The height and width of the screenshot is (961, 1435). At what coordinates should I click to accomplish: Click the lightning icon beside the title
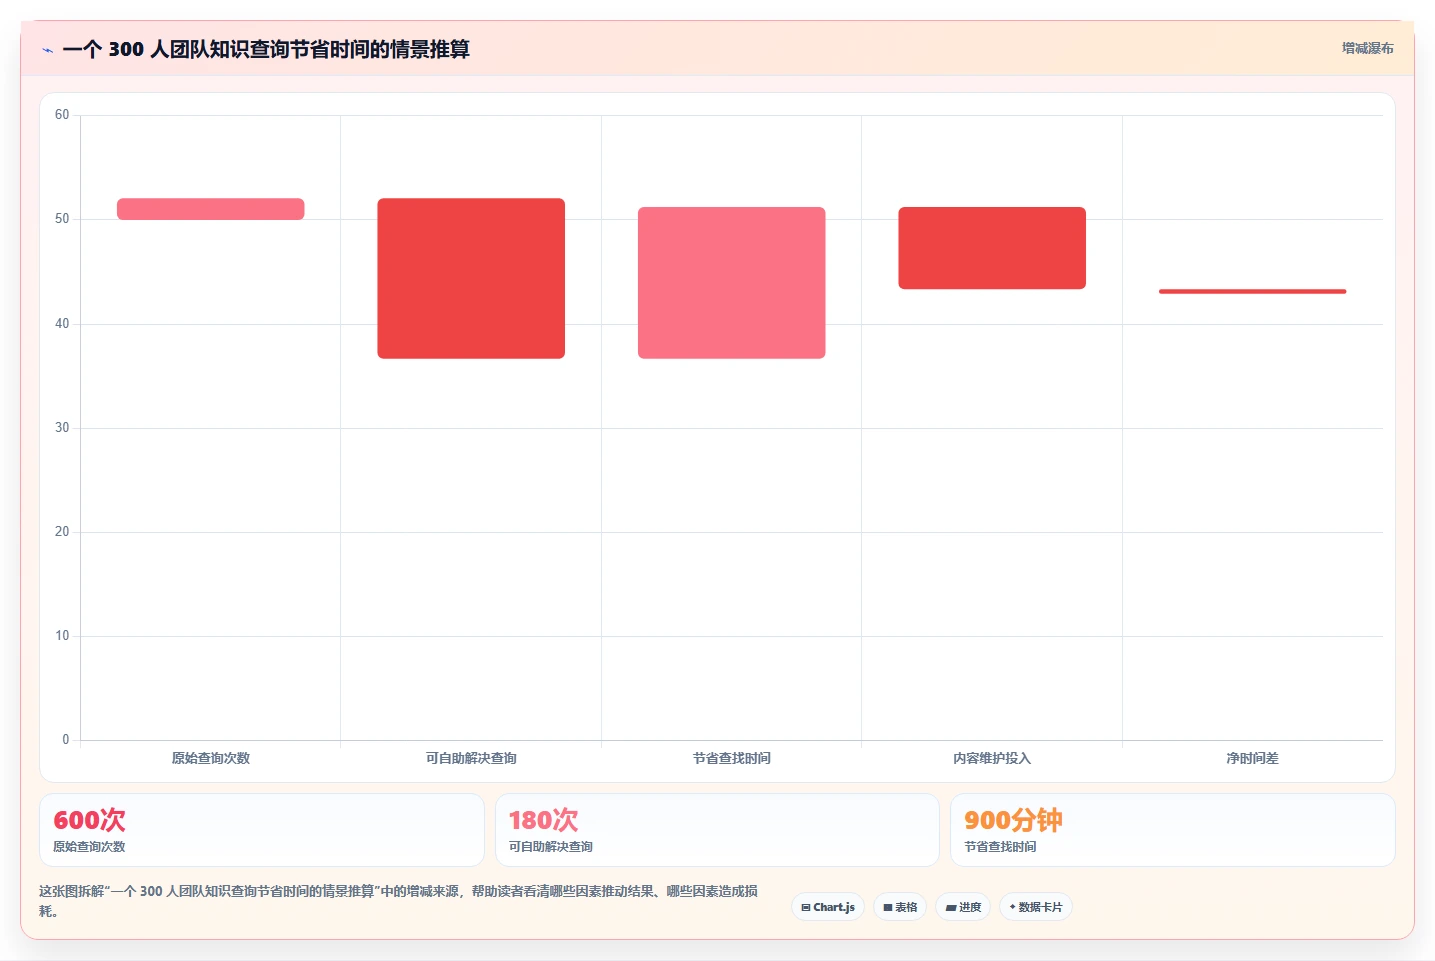(47, 50)
